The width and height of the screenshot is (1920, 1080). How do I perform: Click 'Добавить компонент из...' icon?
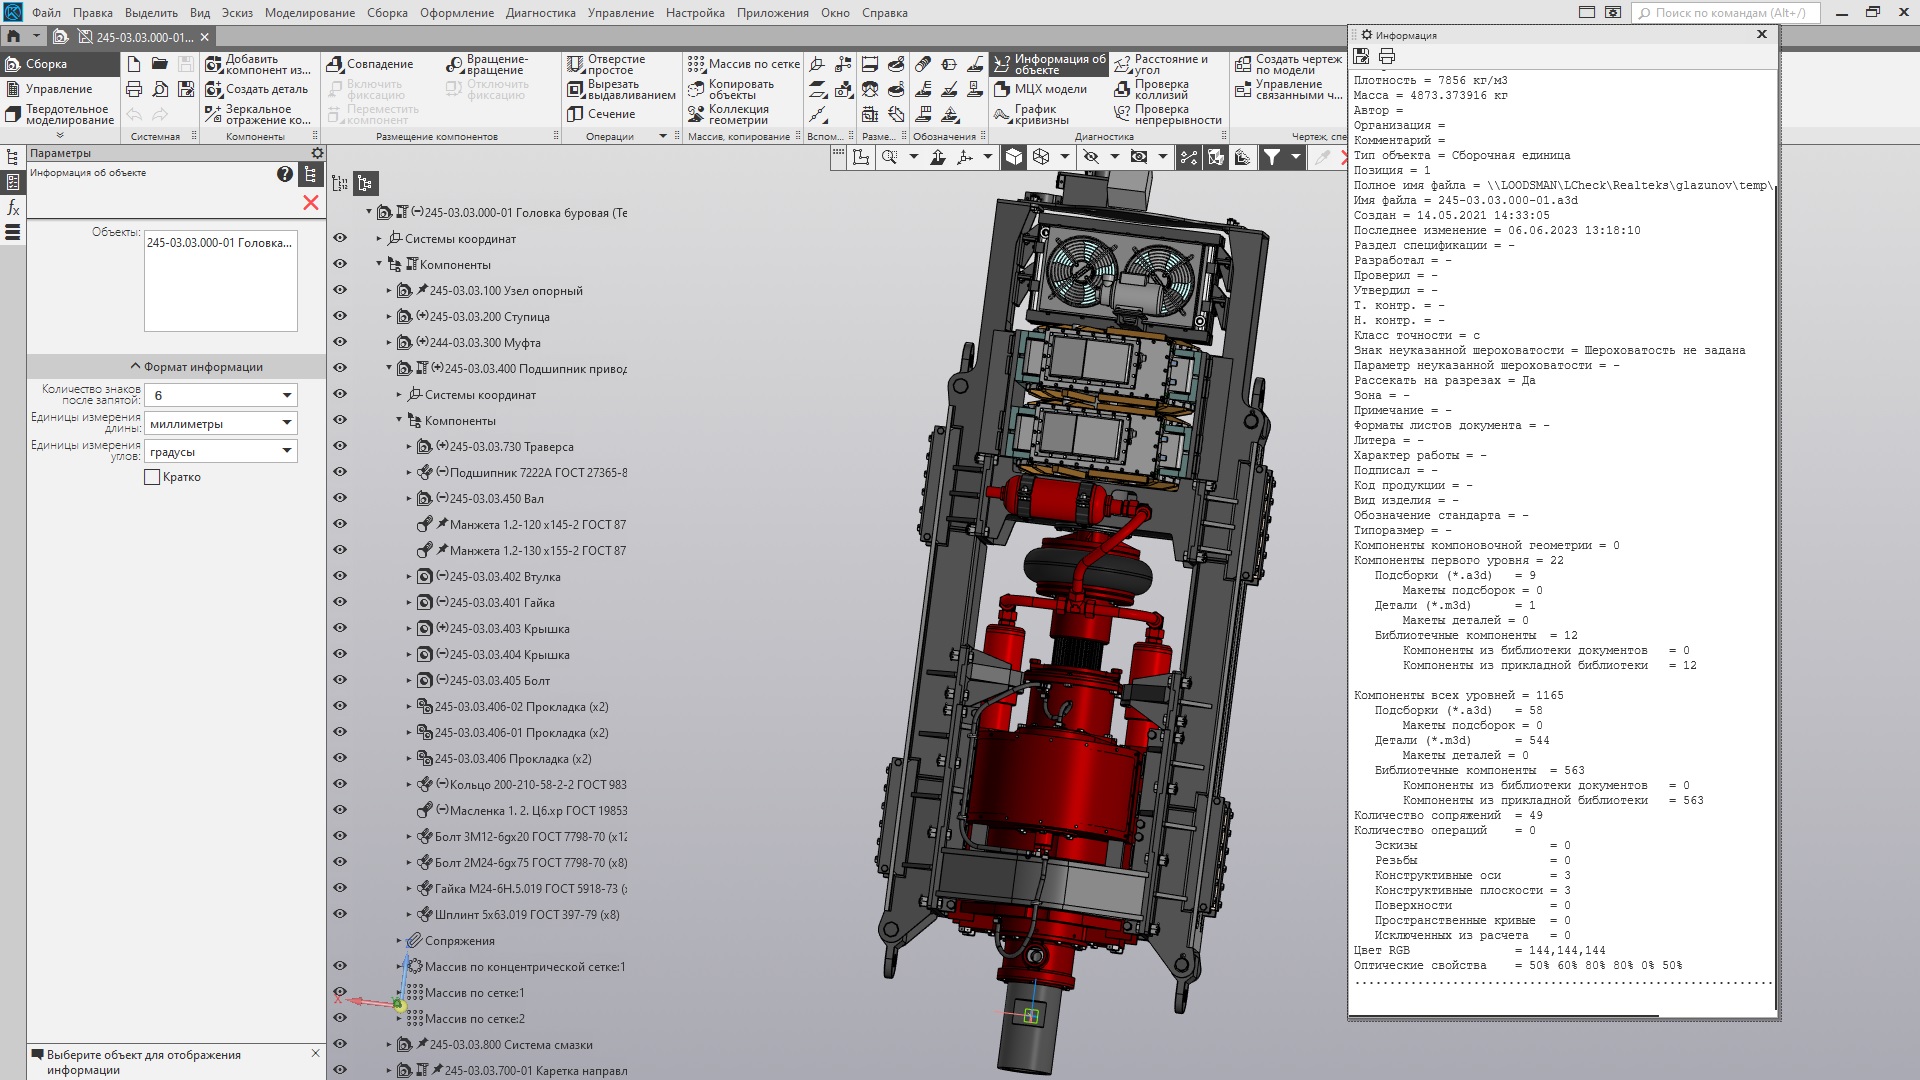213,64
